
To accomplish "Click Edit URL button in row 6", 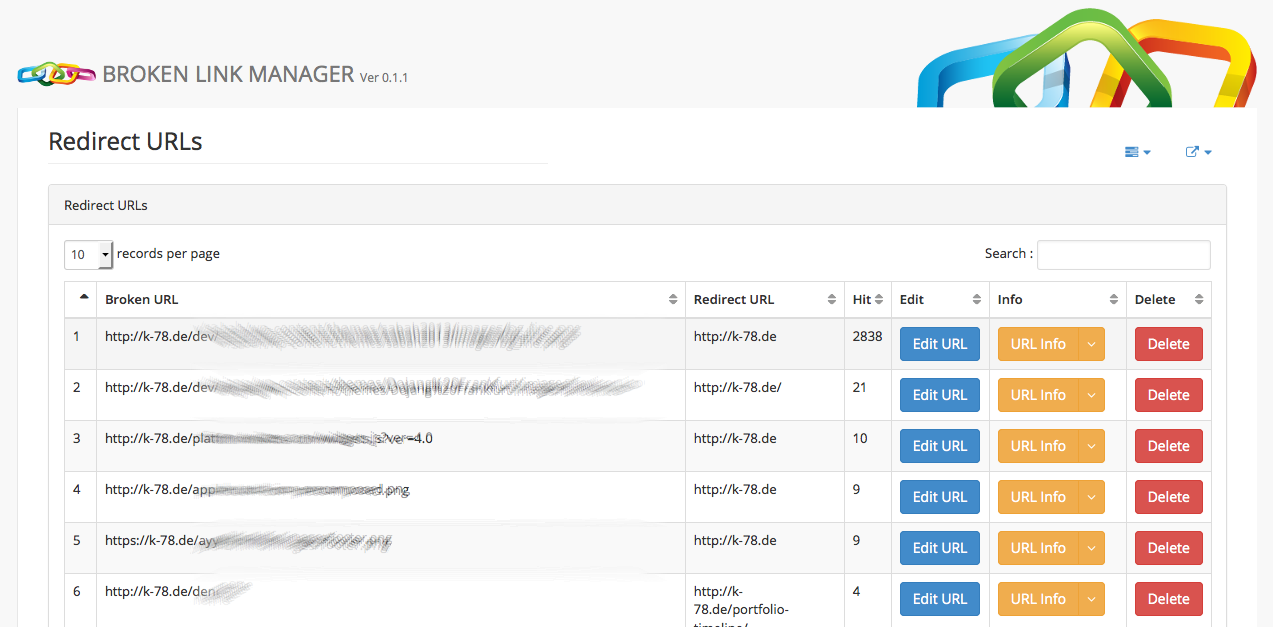I will click(x=940, y=599).
